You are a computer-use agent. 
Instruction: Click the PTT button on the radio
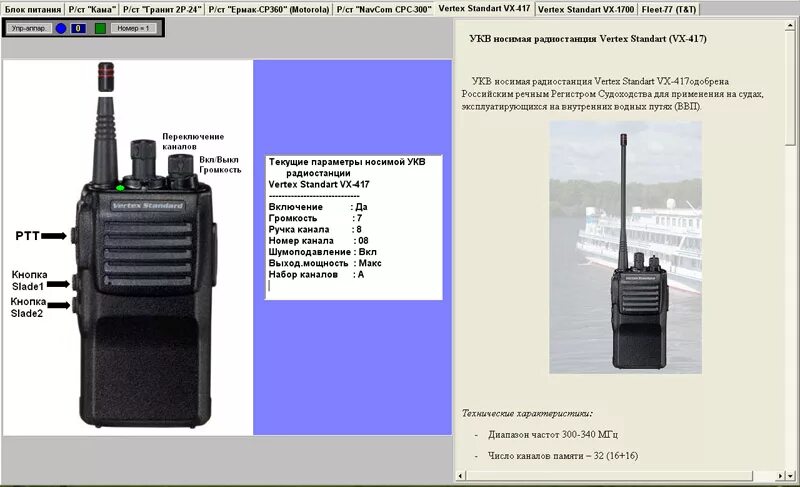[x=74, y=235]
